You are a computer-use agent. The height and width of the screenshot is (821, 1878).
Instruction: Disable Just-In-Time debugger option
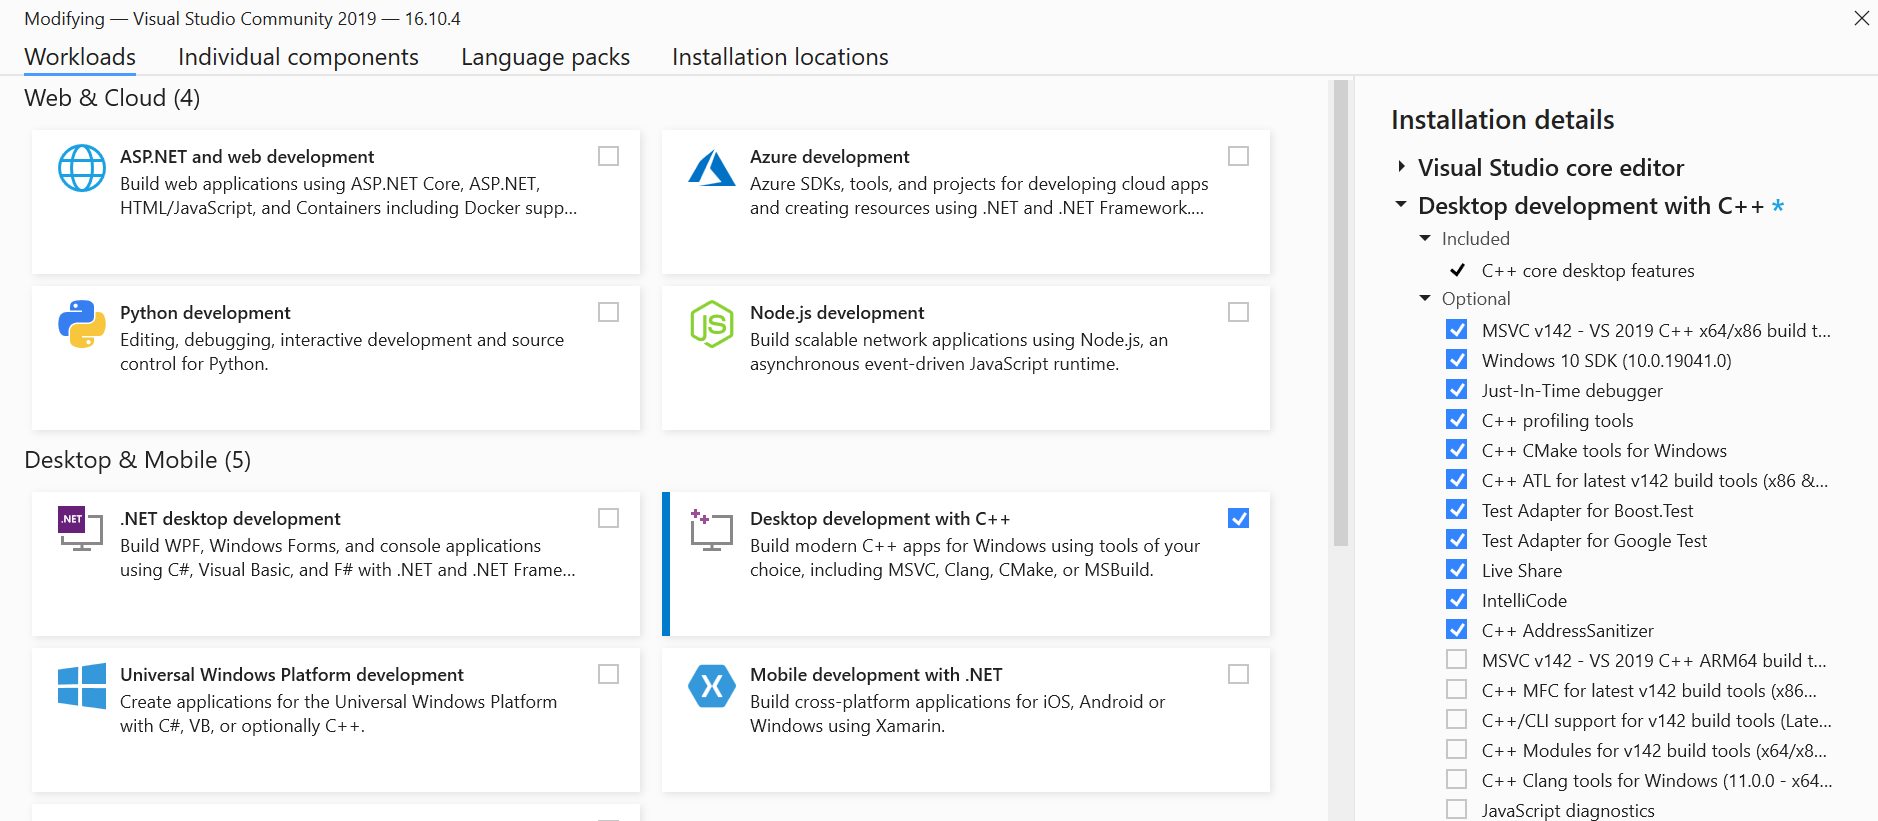pos(1457,390)
